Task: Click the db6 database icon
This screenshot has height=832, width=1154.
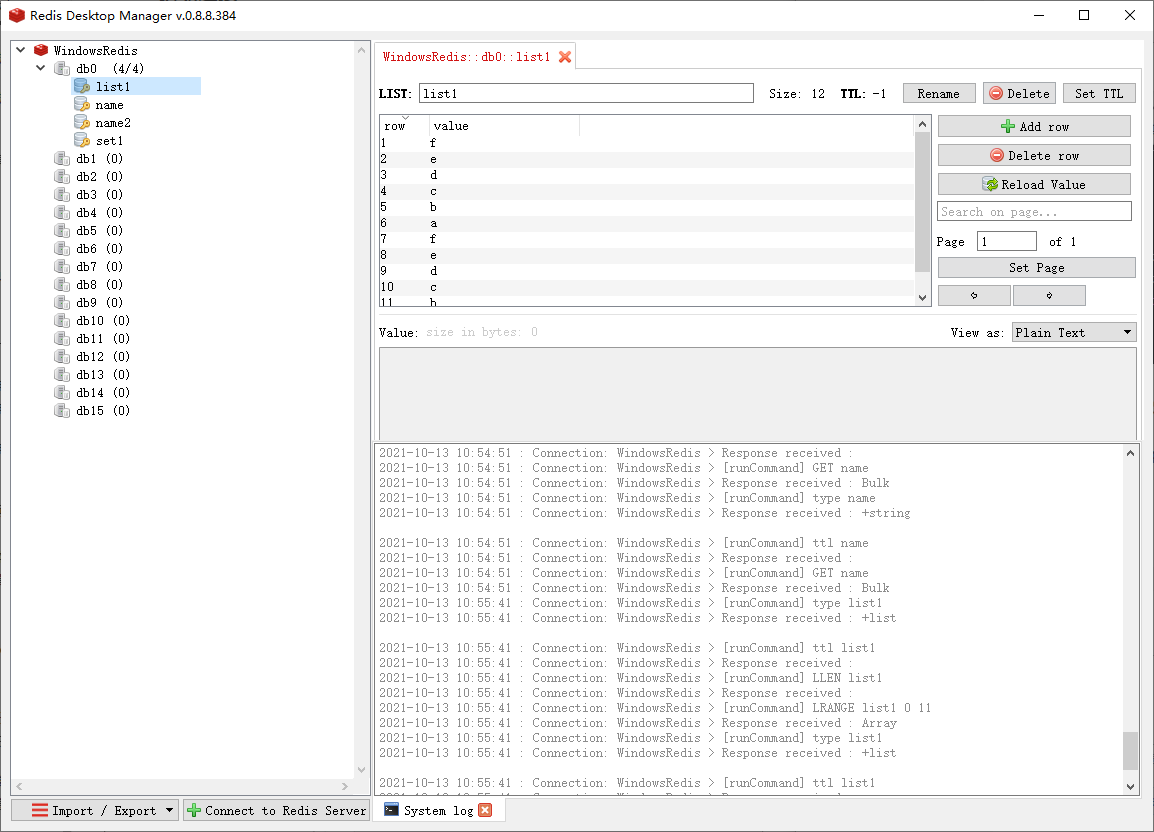Action: point(62,249)
